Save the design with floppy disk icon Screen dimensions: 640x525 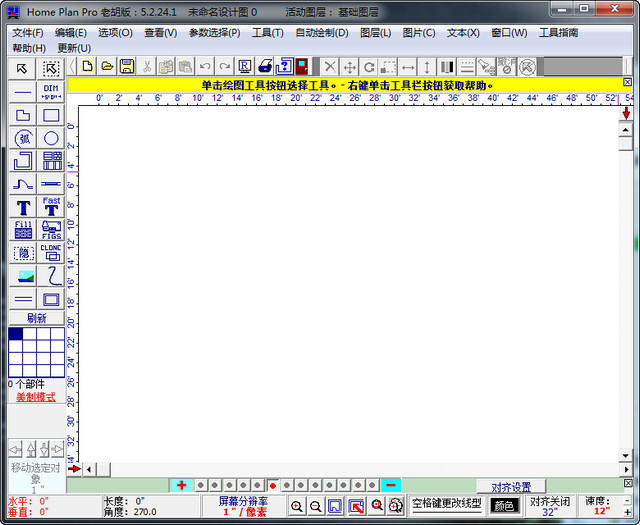pyautogui.click(x=127, y=66)
